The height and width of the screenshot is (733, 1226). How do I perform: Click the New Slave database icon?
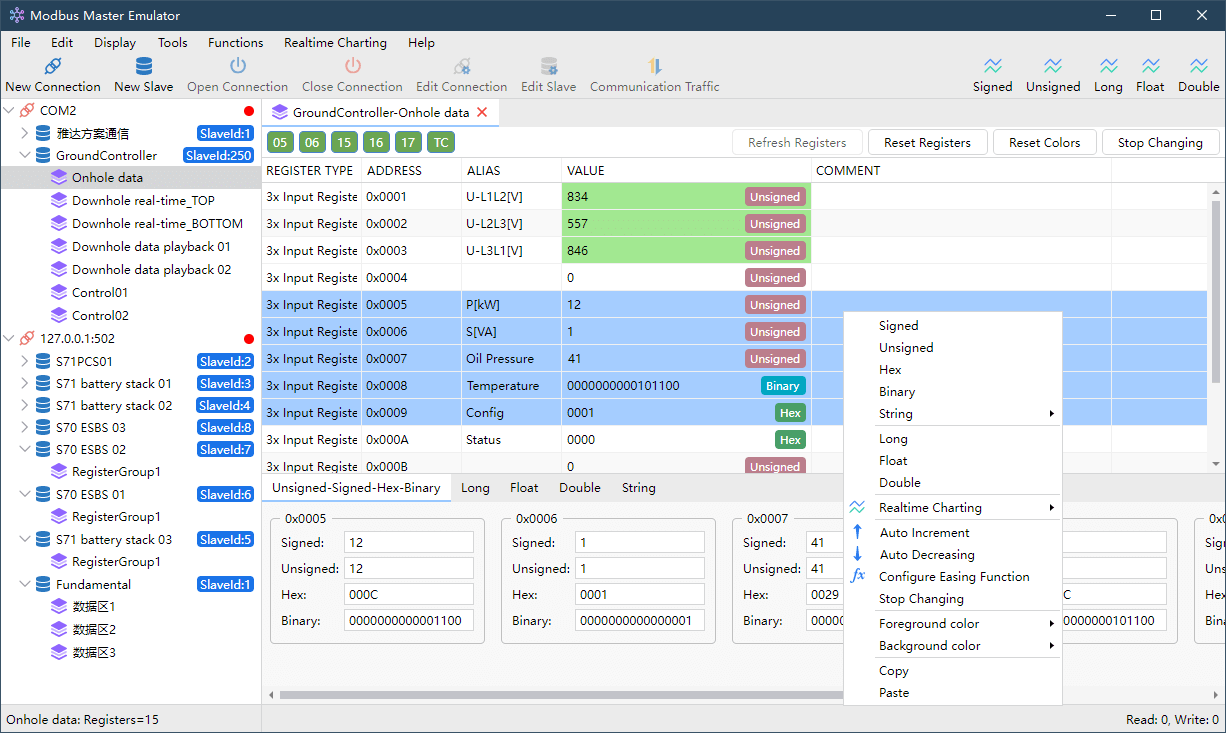[144, 67]
